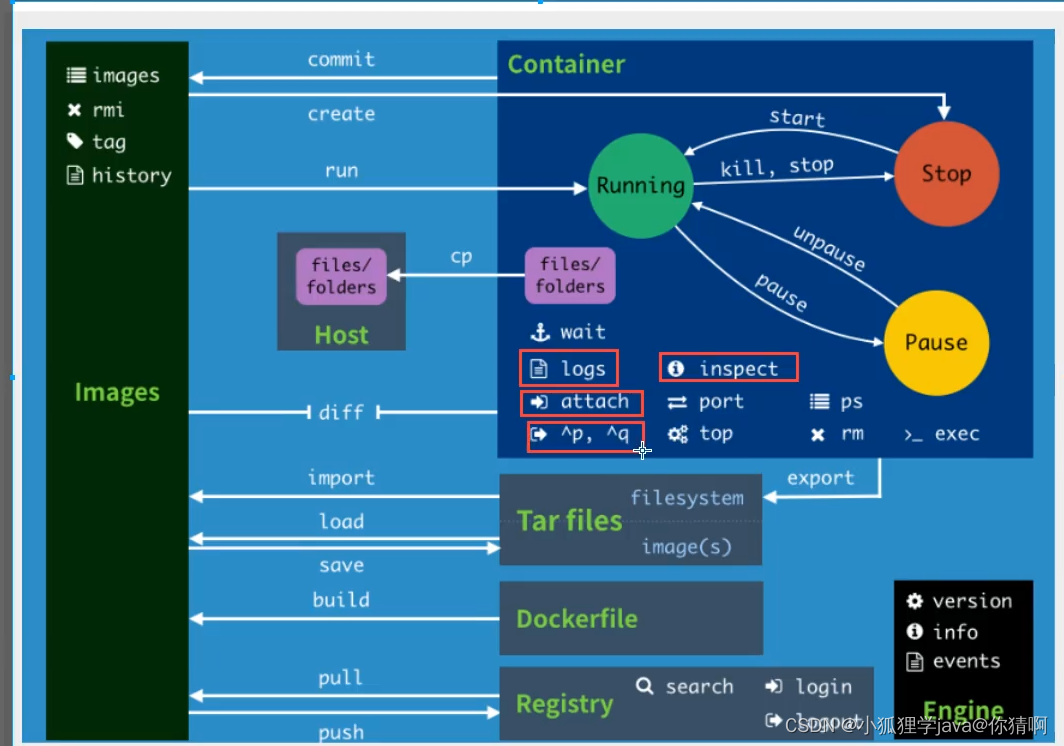Click the create label
The height and width of the screenshot is (746, 1064).
341,114
